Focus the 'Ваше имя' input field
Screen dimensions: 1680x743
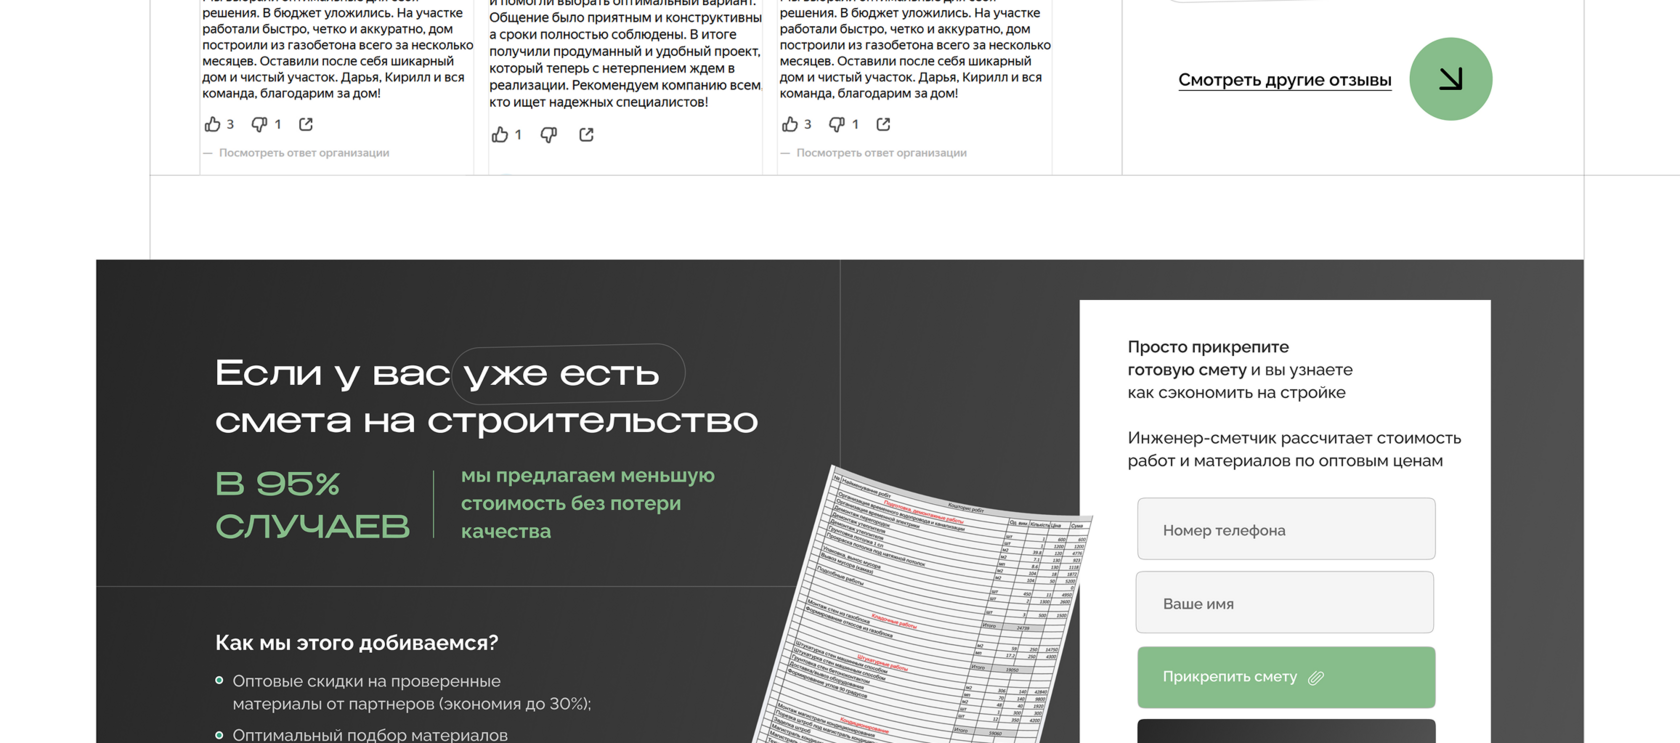tap(1285, 603)
